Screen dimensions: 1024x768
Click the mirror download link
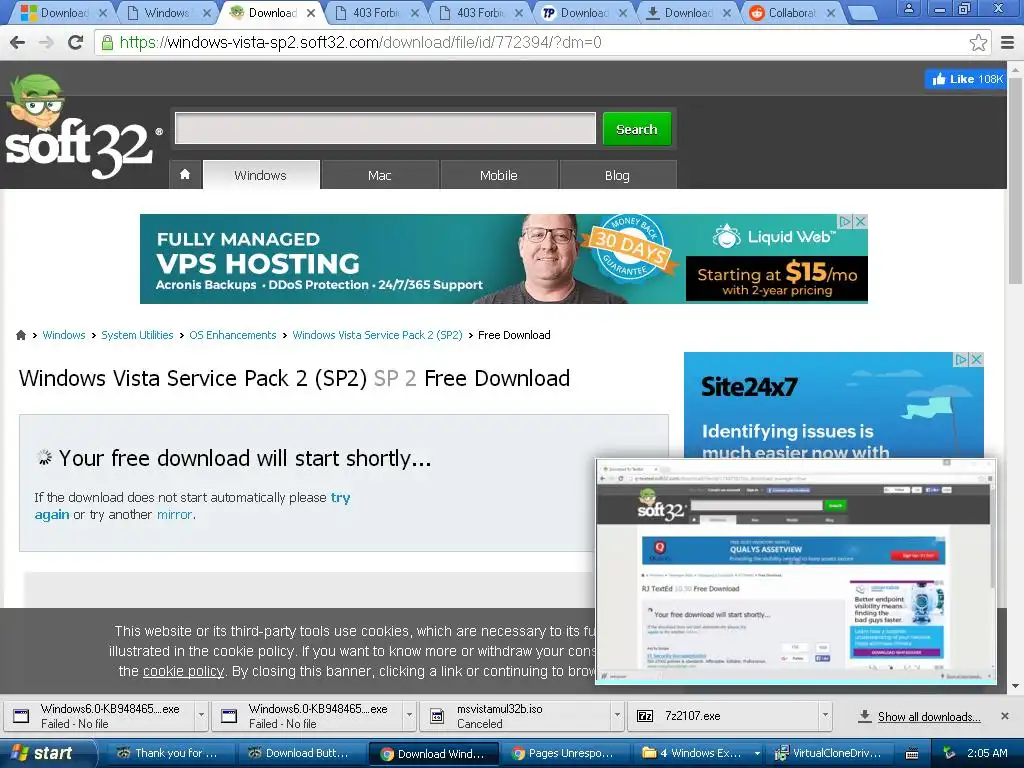click(x=174, y=515)
